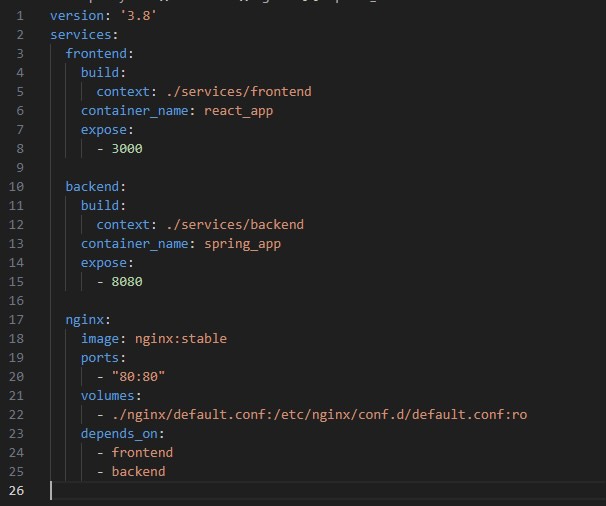Screen dimensions: 606x506
Task: Click the 'nginx:' service key
Action: 88,320
